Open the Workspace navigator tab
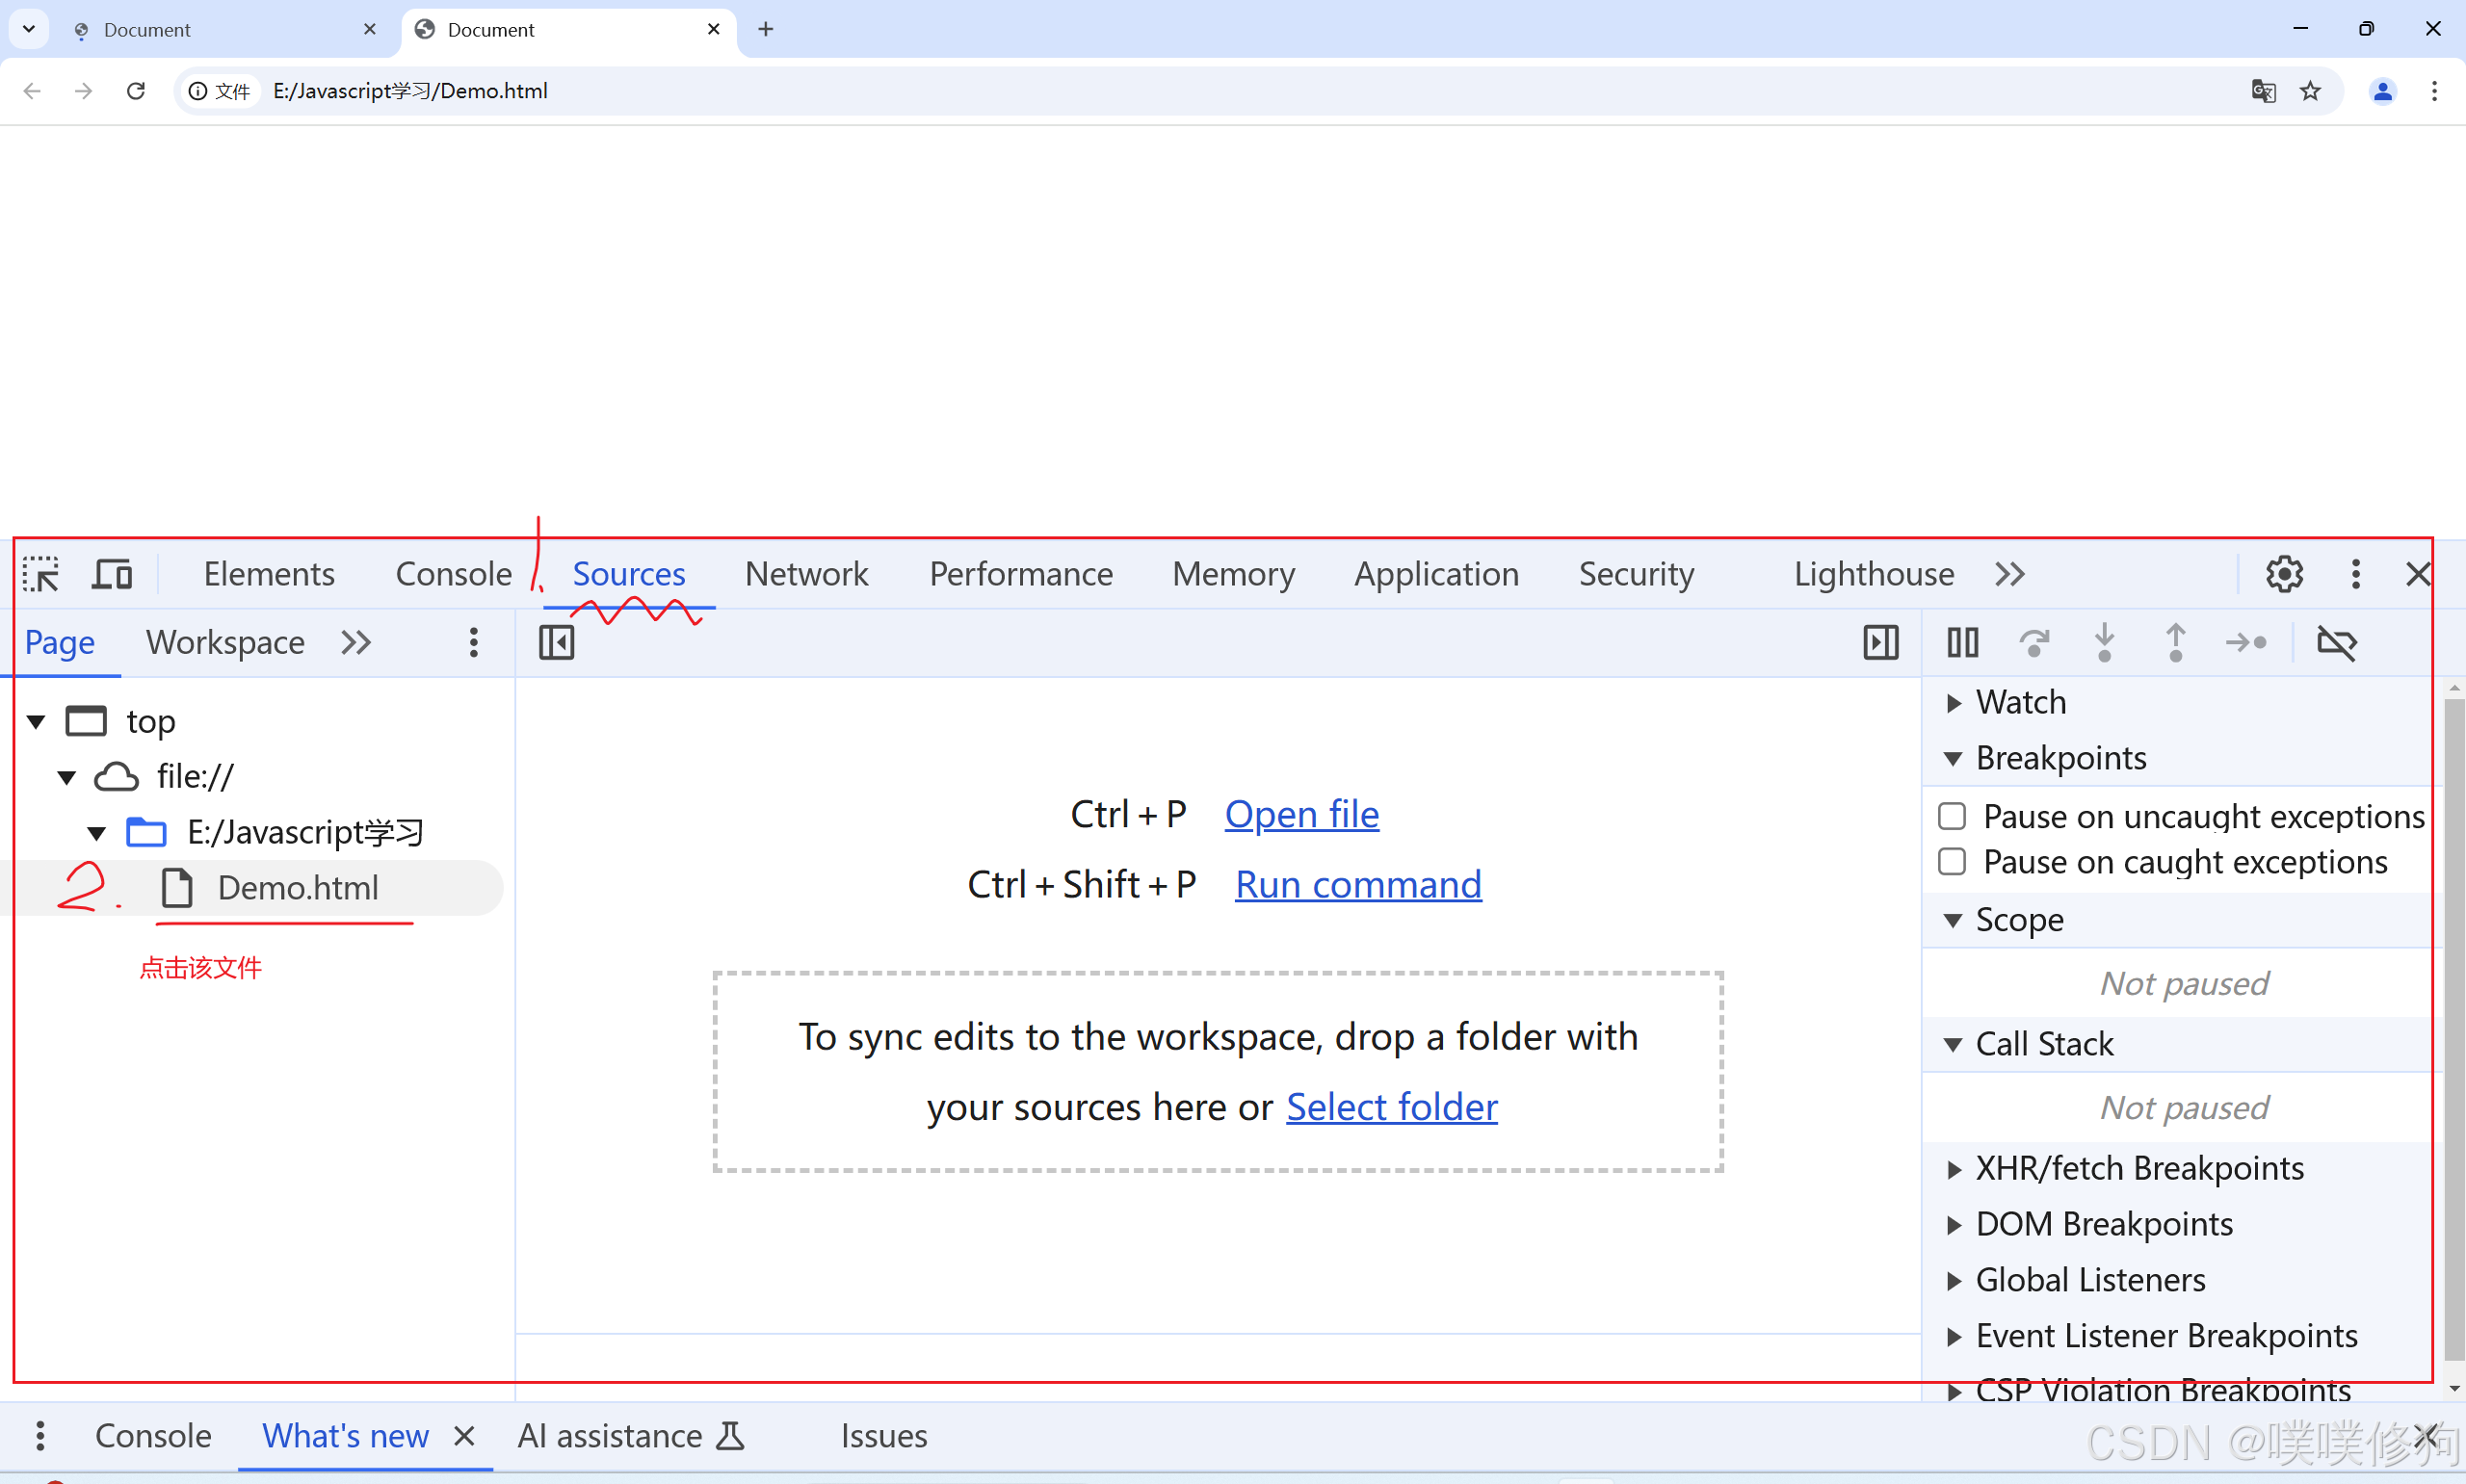 point(225,642)
